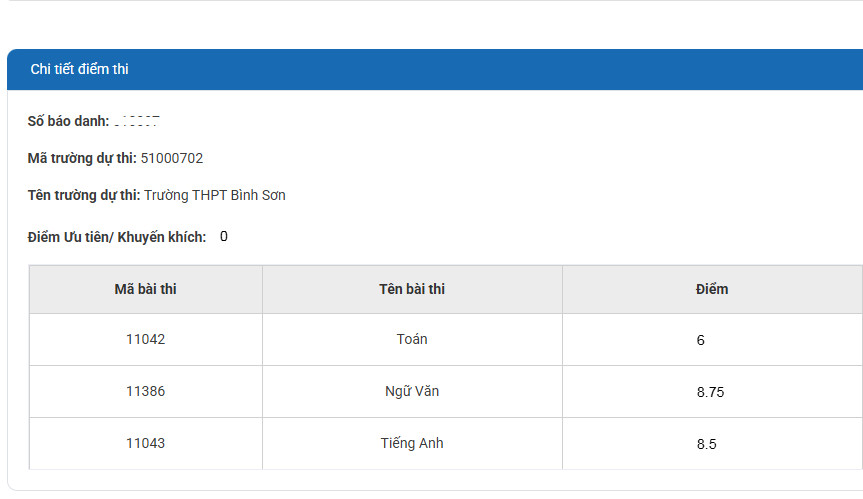
Task: Select exam code 11386 cell
Action: pyautogui.click(x=146, y=391)
